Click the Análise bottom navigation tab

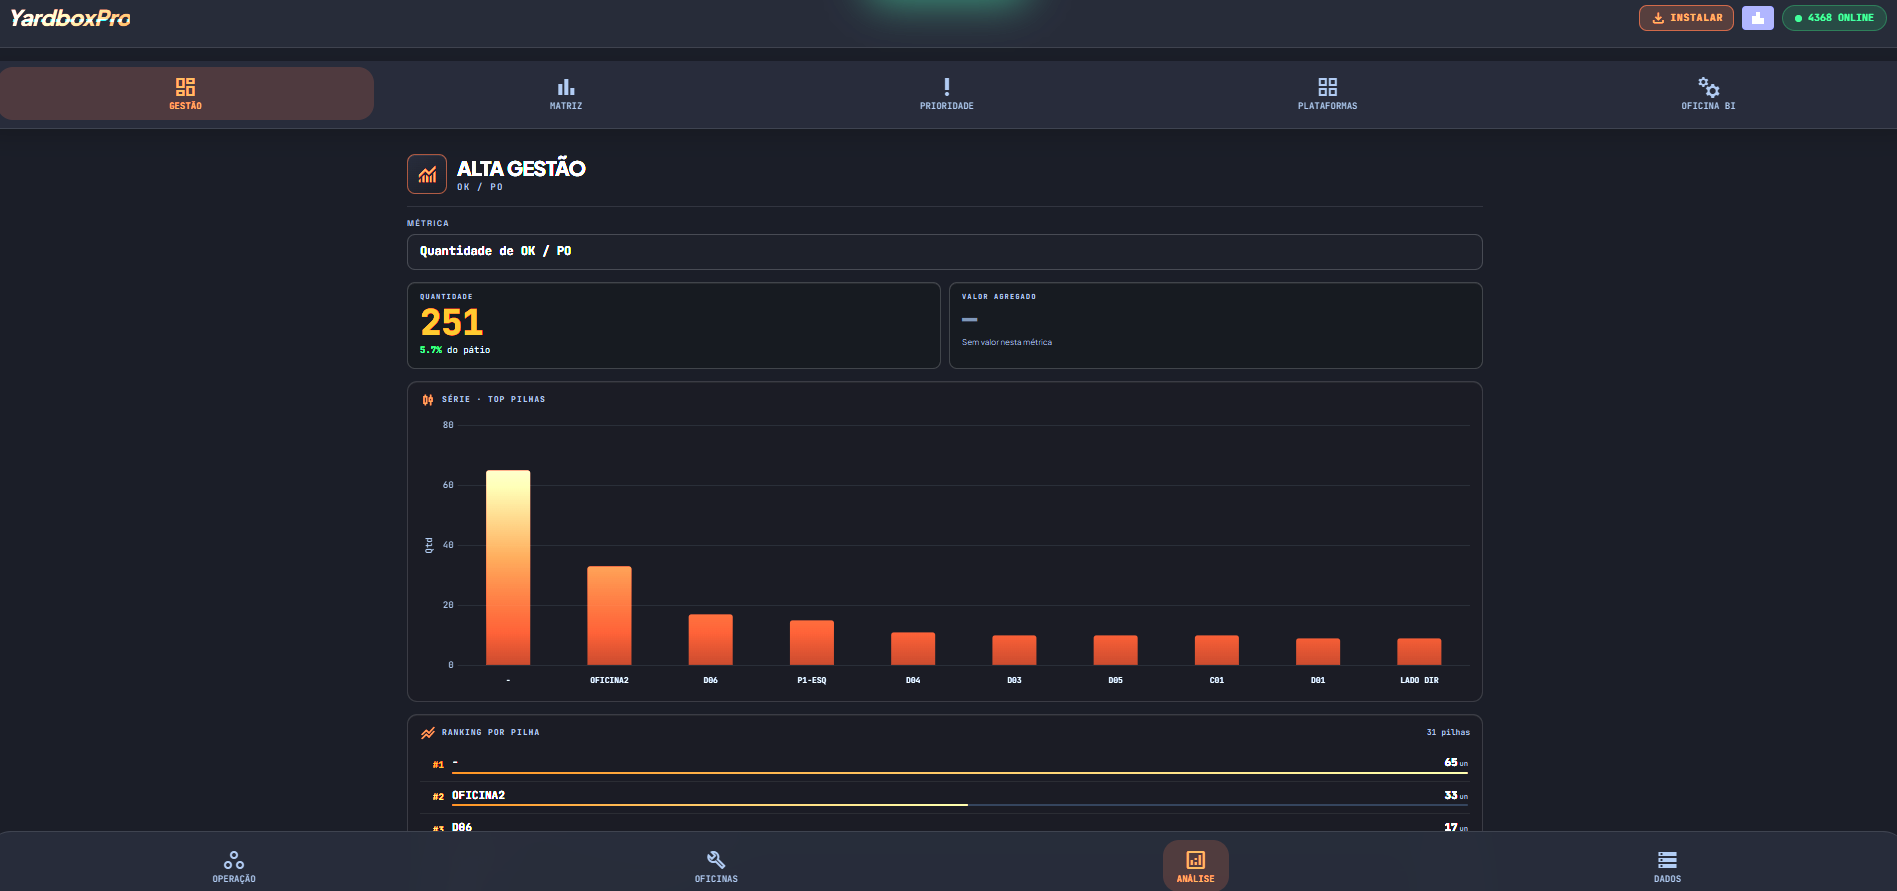1195,866
